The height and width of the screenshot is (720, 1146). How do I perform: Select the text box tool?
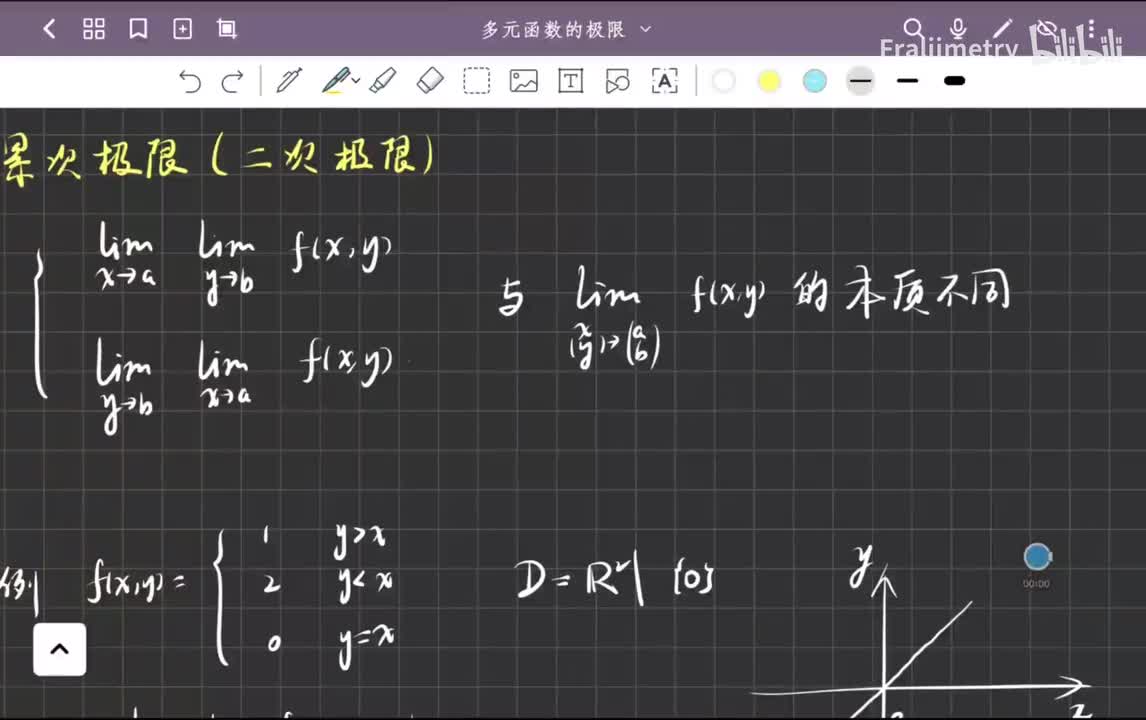[x=570, y=80]
